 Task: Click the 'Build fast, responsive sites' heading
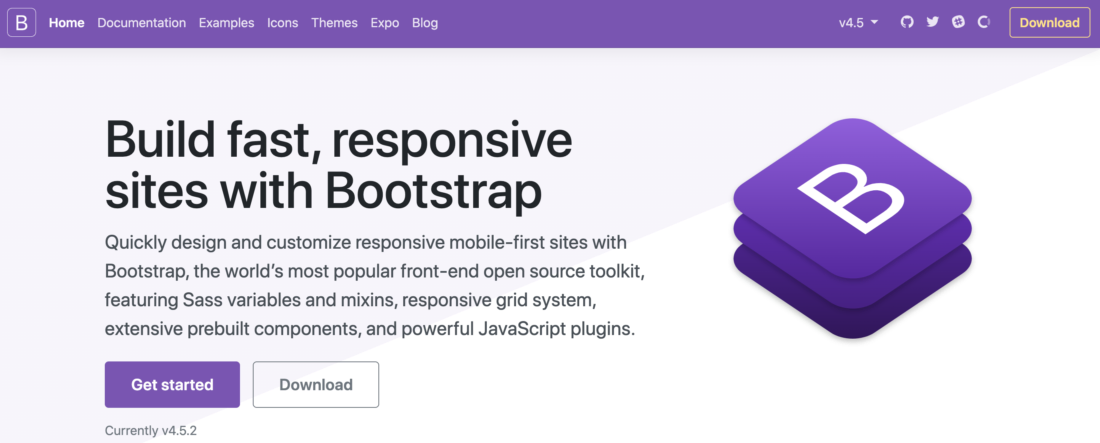(339, 165)
